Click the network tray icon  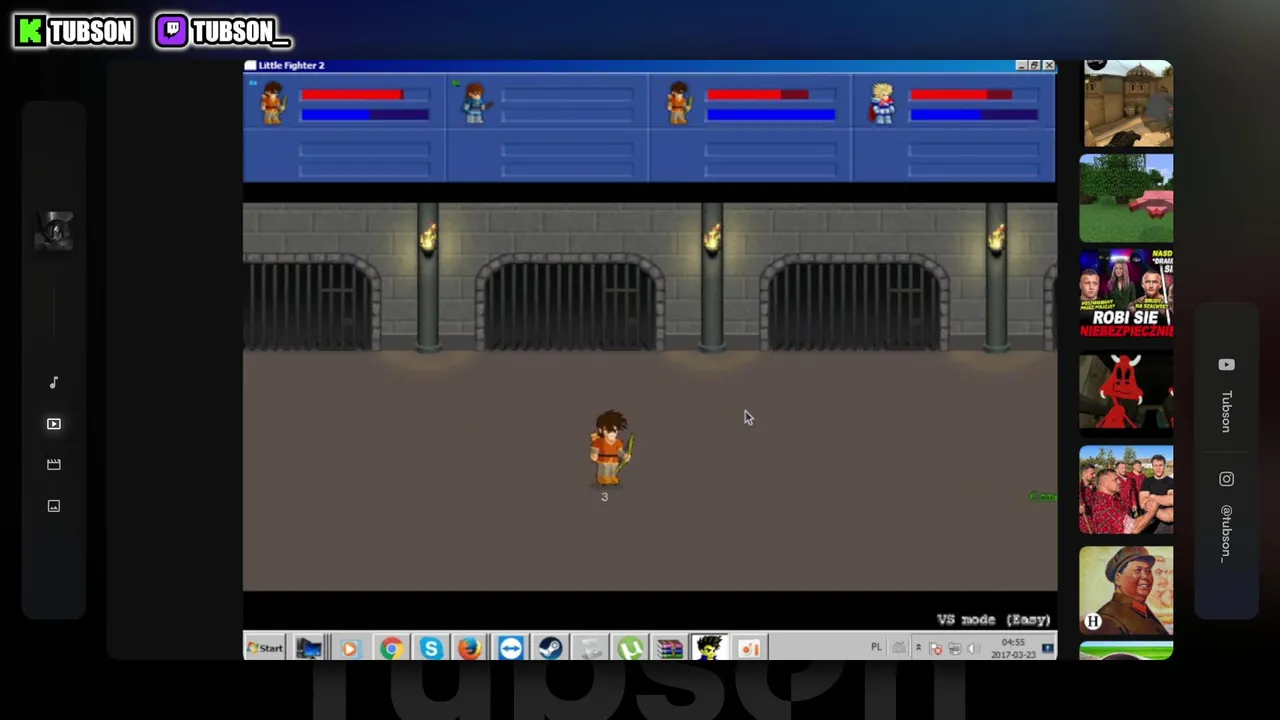(954, 648)
